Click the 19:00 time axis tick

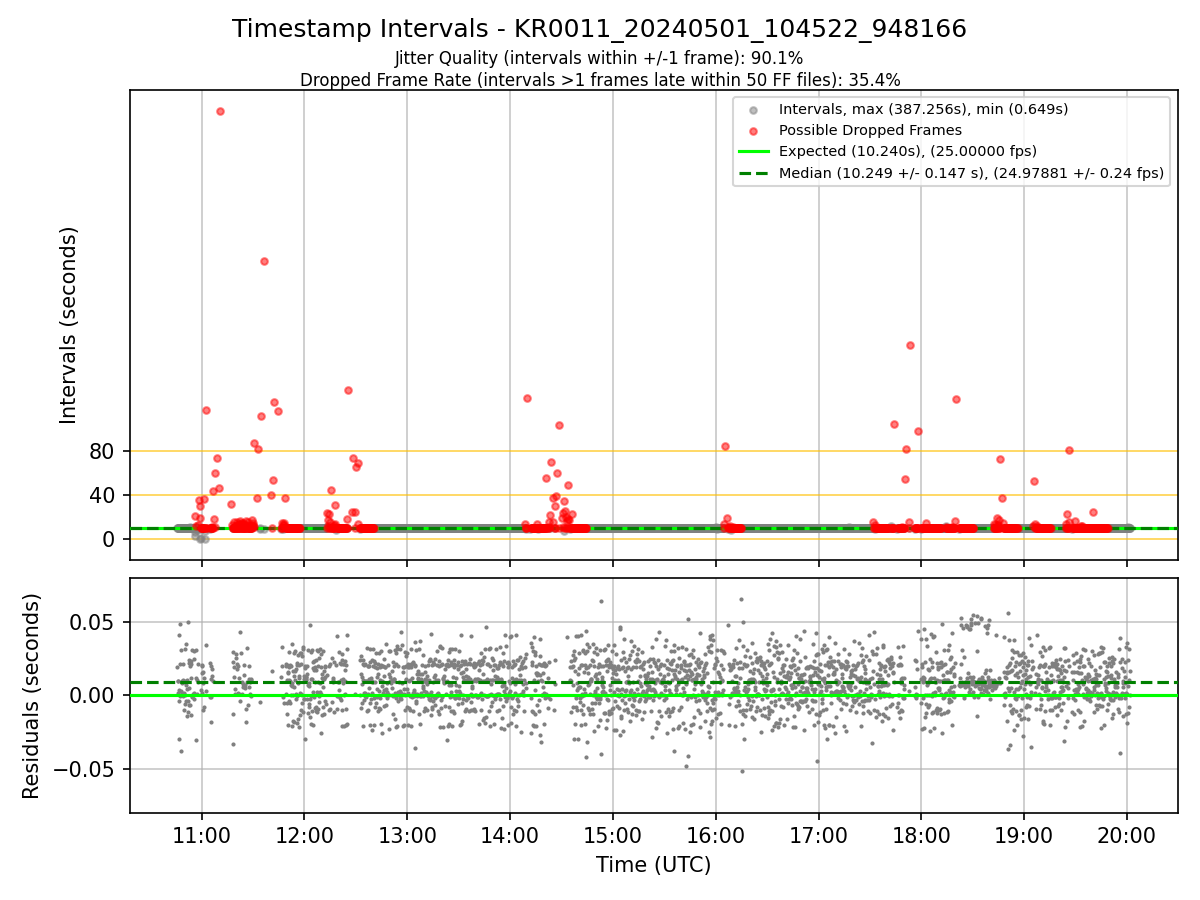click(x=1024, y=834)
